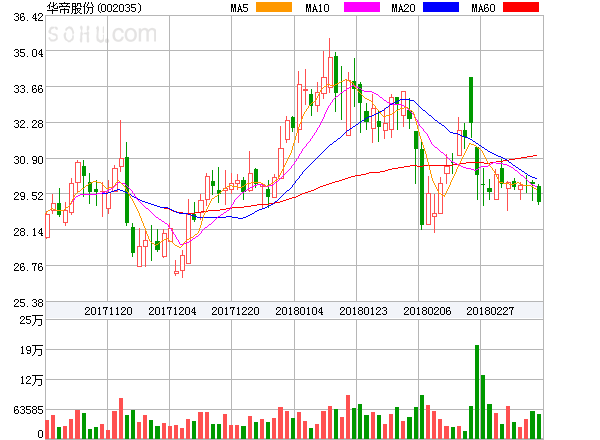The width and height of the screenshot is (600, 440).
Task: Click the 33.66 price axis label
Action: [28, 89]
